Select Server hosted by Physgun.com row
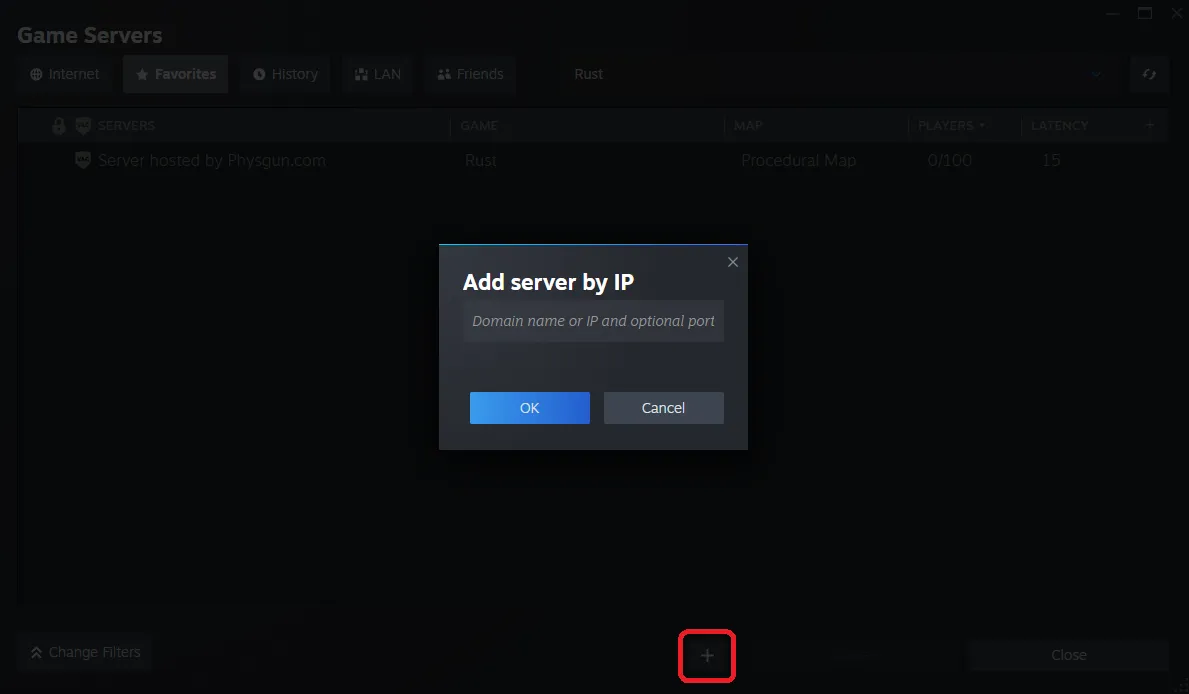This screenshot has height=694, width=1189. tap(212, 160)
